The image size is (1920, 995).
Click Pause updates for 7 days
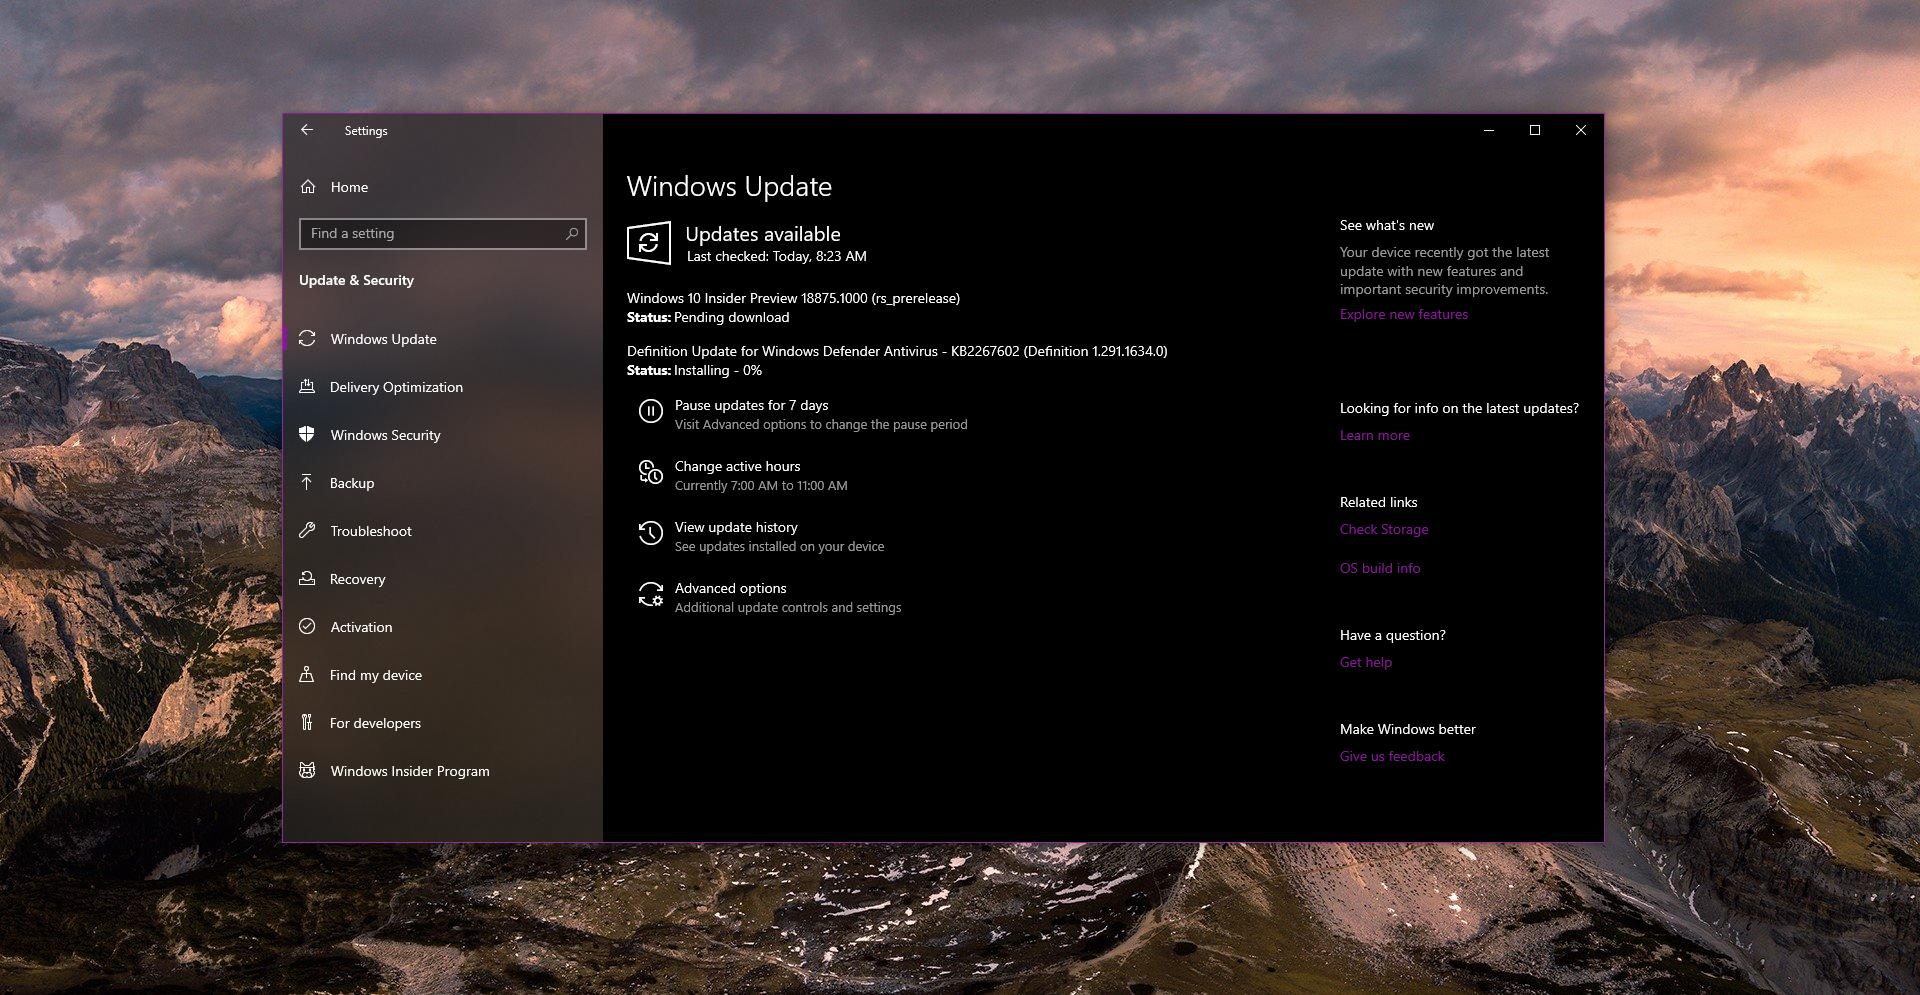coord(751,405)
